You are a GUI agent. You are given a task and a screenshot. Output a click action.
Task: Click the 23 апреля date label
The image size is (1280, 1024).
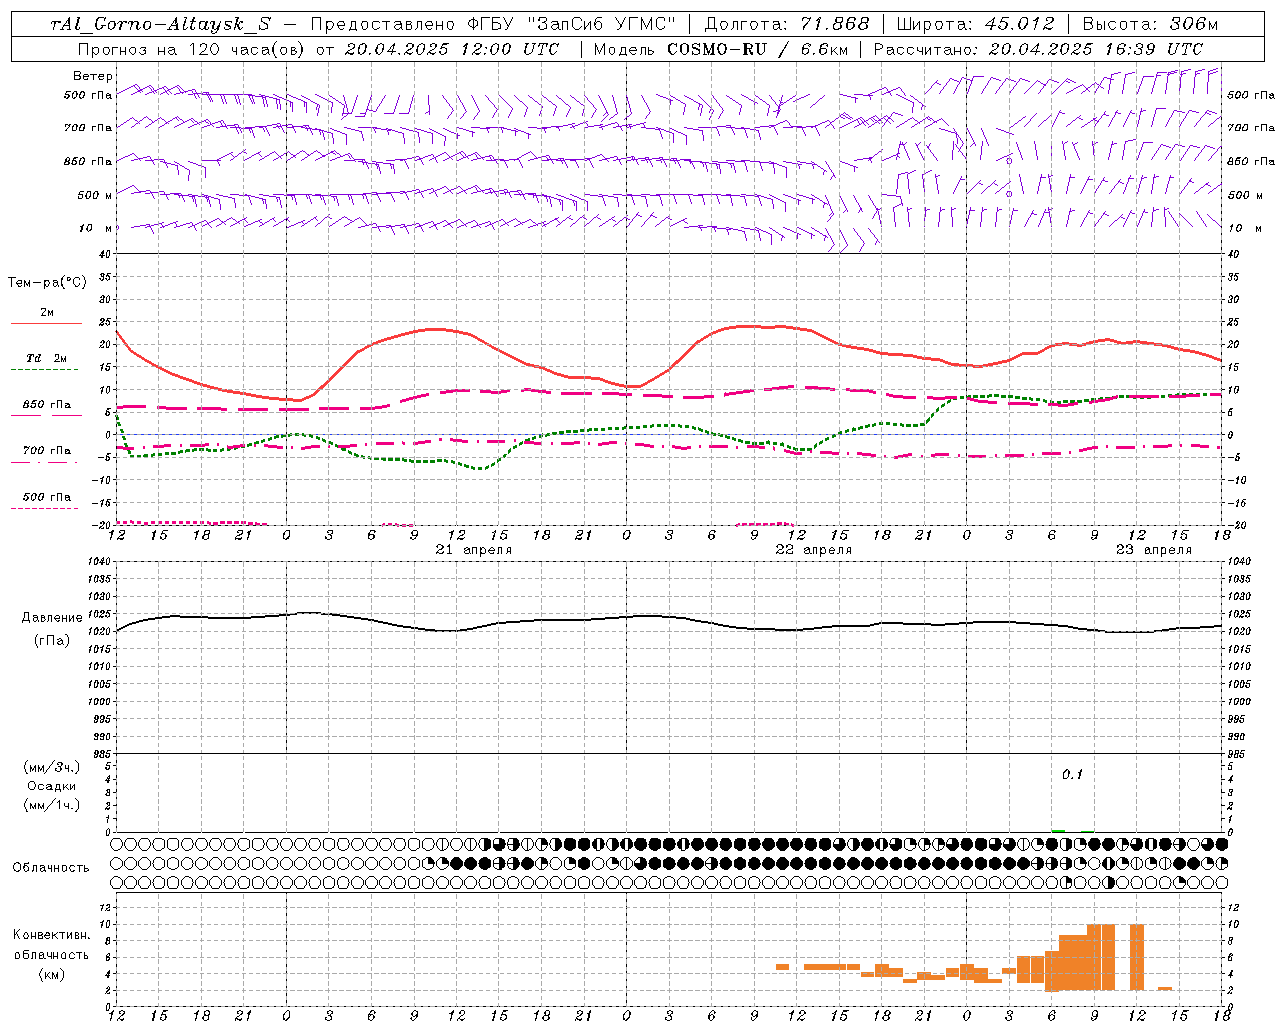(1154, 550)
